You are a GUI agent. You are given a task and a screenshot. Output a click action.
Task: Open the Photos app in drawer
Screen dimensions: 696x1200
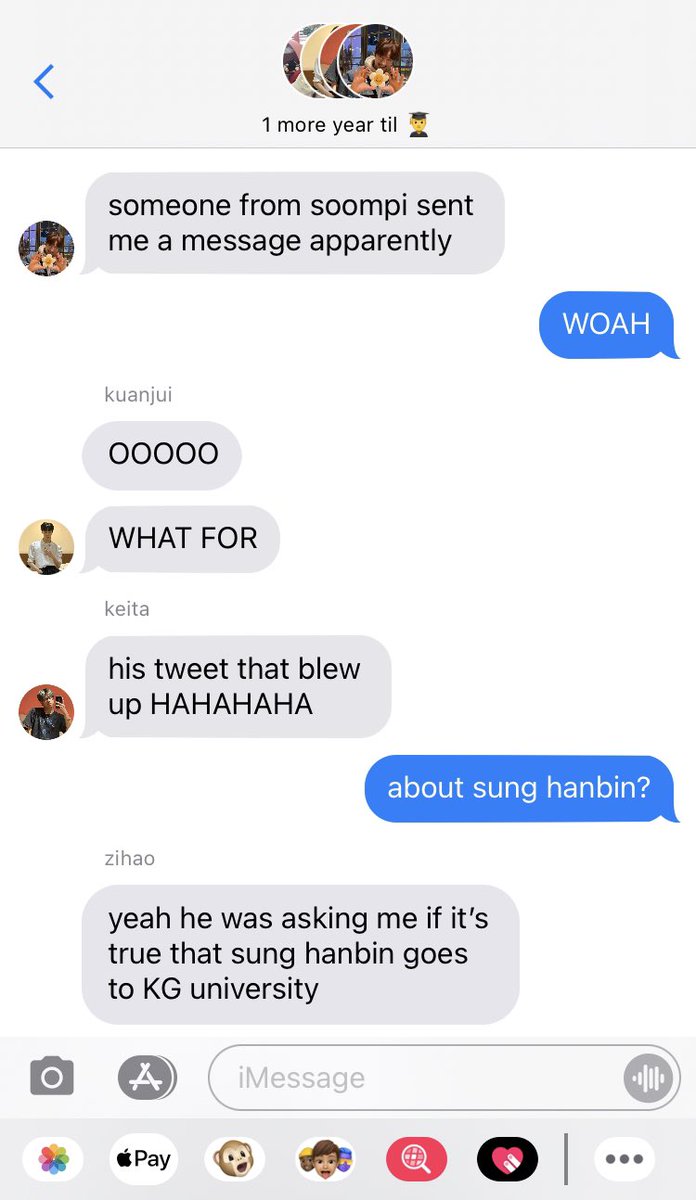(x=54, y=1160)
